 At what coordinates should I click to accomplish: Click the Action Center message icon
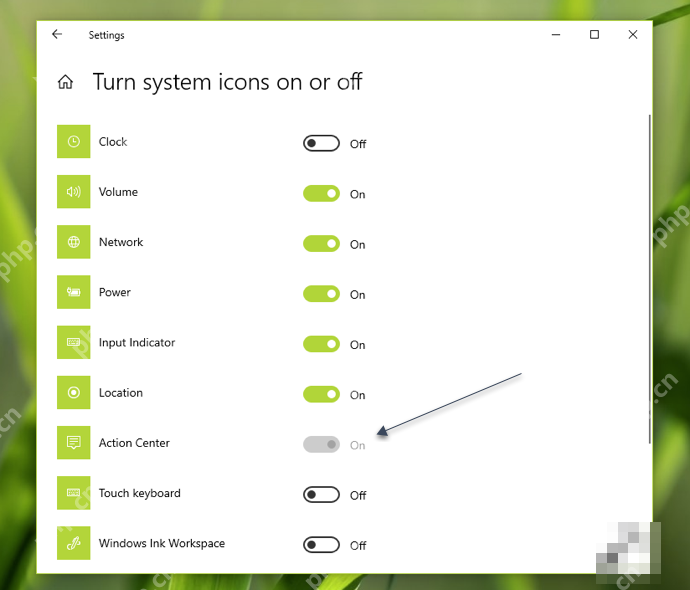[x=73, y=442]
